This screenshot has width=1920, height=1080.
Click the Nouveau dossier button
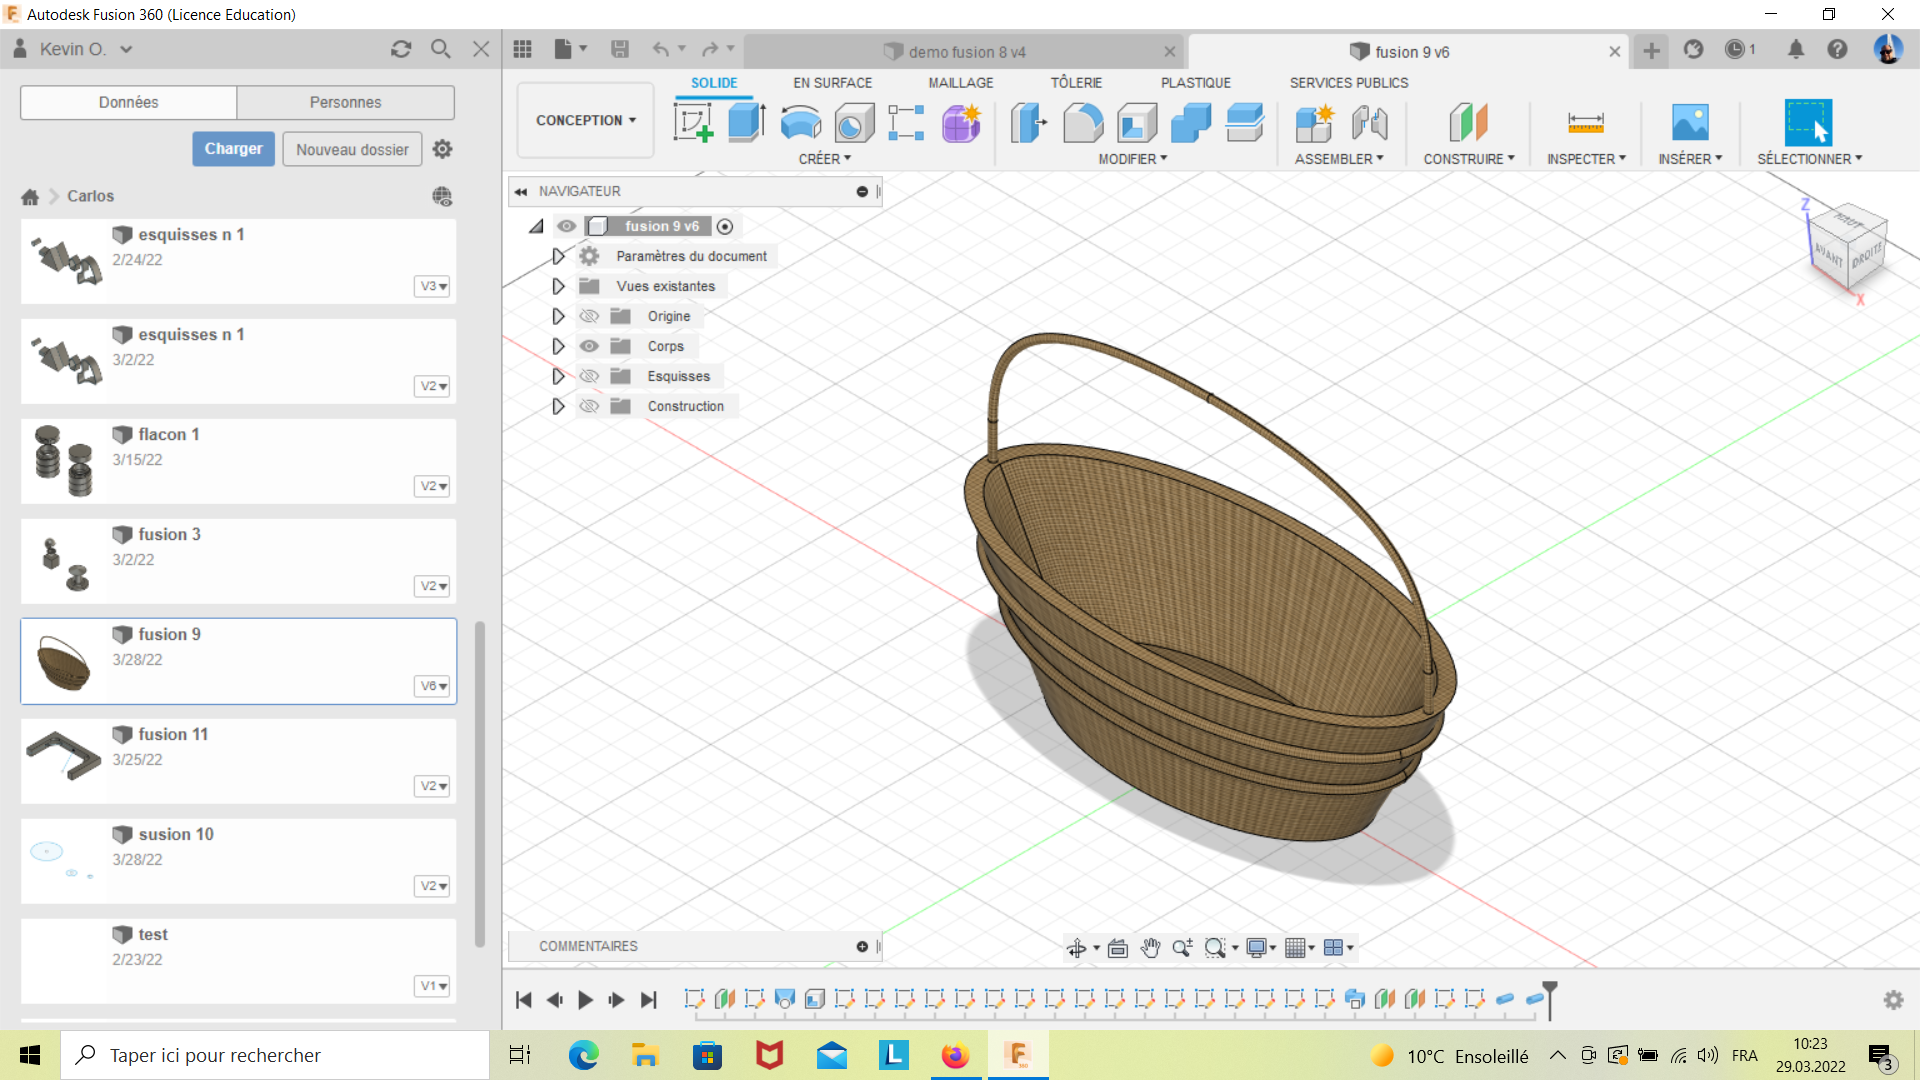tap(352, 149)
